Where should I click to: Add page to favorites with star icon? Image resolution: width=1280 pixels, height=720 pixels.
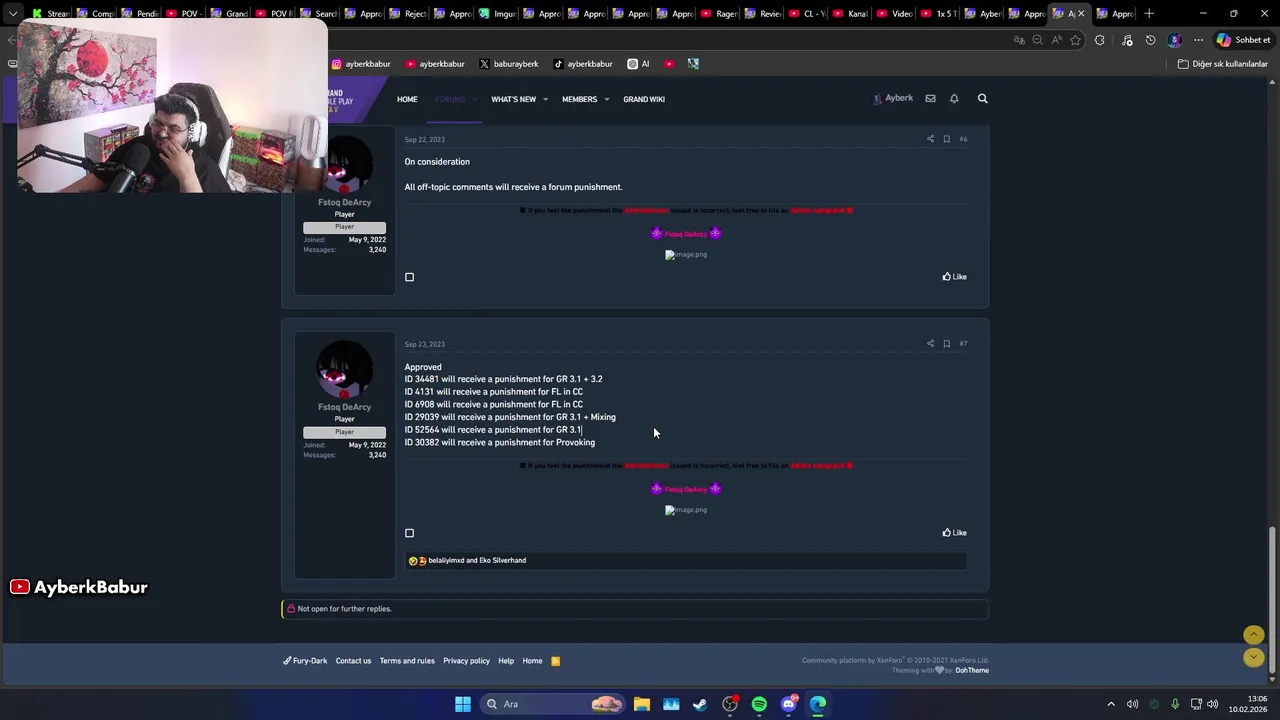[x=1075, y=40]
